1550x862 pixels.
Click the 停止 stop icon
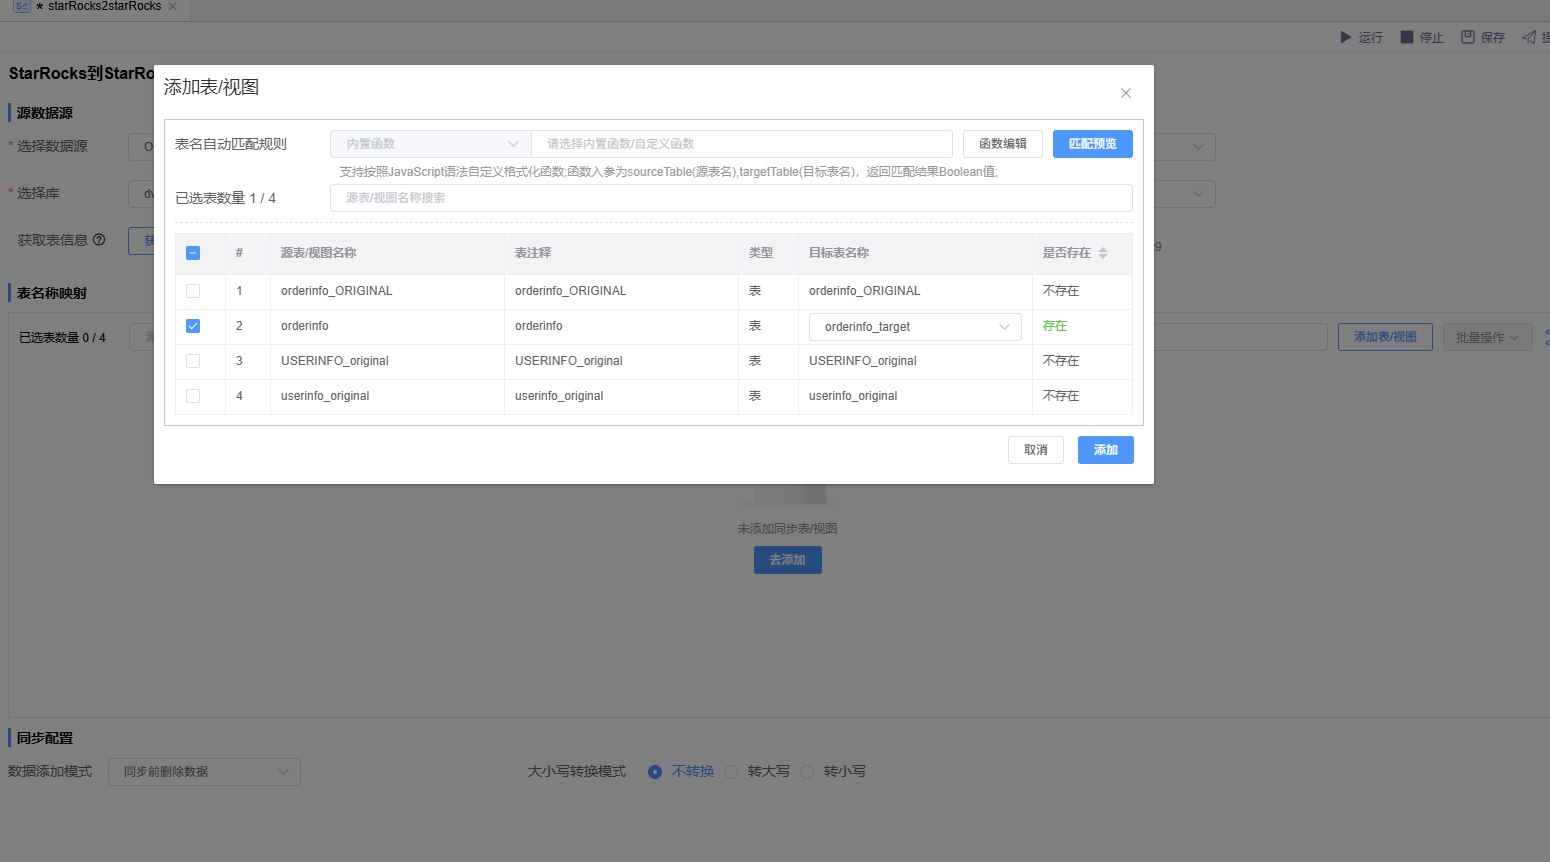(x=1406, y=37)
